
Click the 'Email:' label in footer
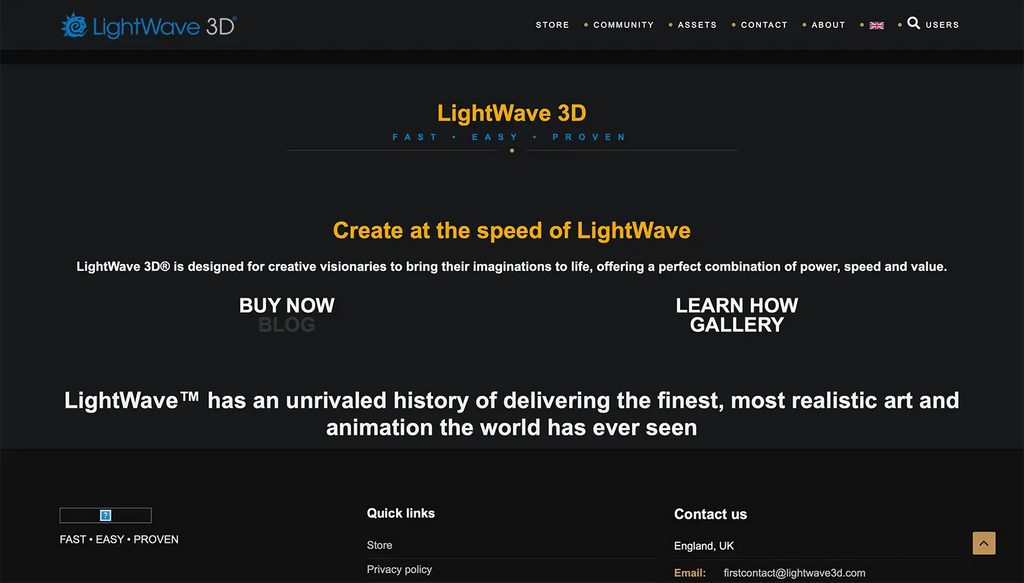coord(690,573)
